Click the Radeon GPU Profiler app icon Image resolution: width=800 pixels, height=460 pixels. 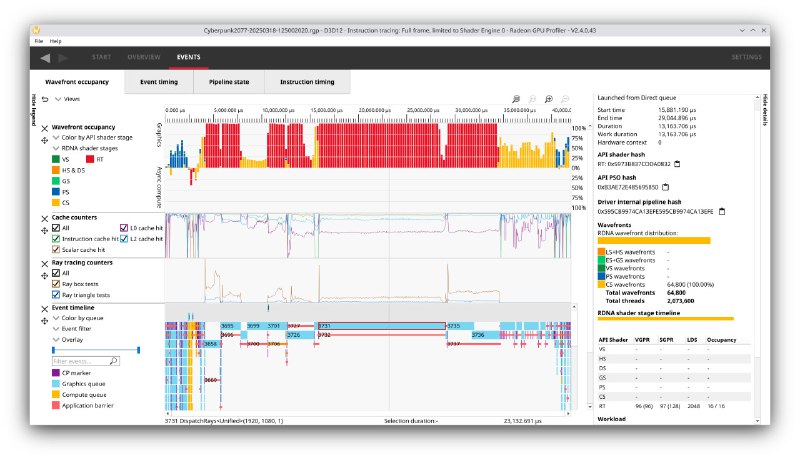point(36,30)
